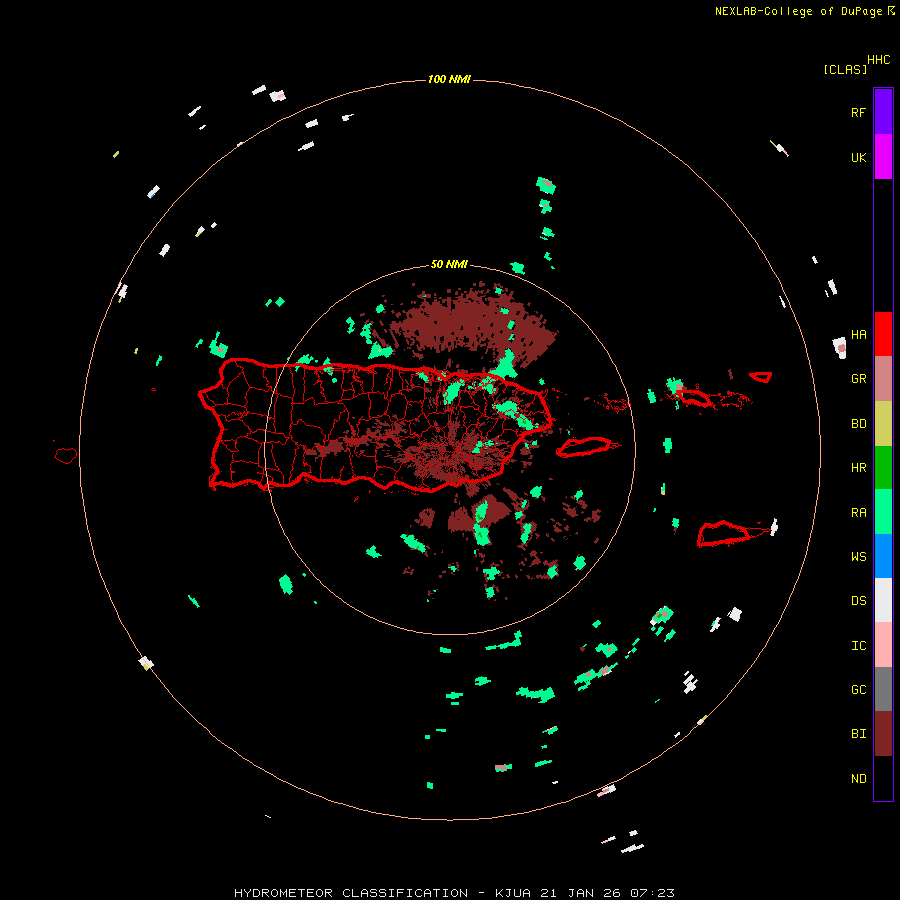
Task: Click the 'IC' legend label
Action: click(858, 646)
